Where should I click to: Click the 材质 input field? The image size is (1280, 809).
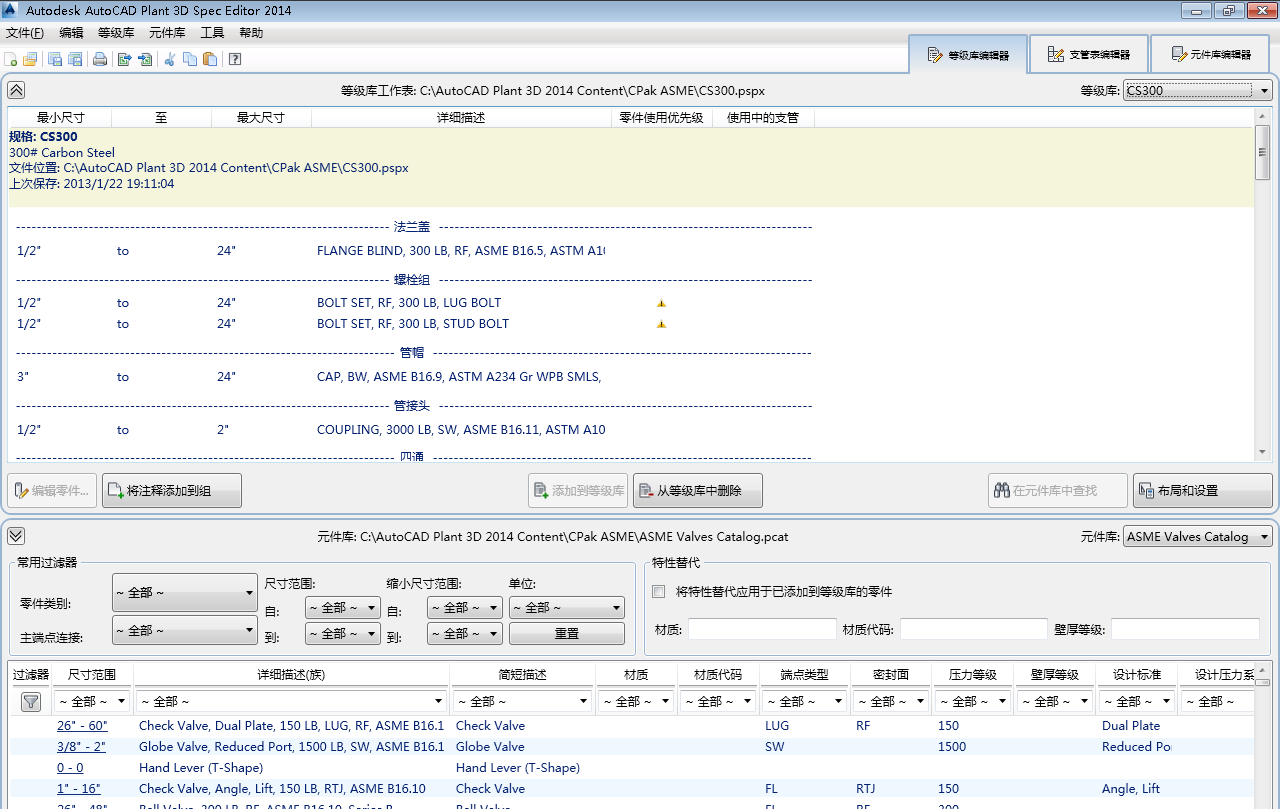(x=762, y=629)
